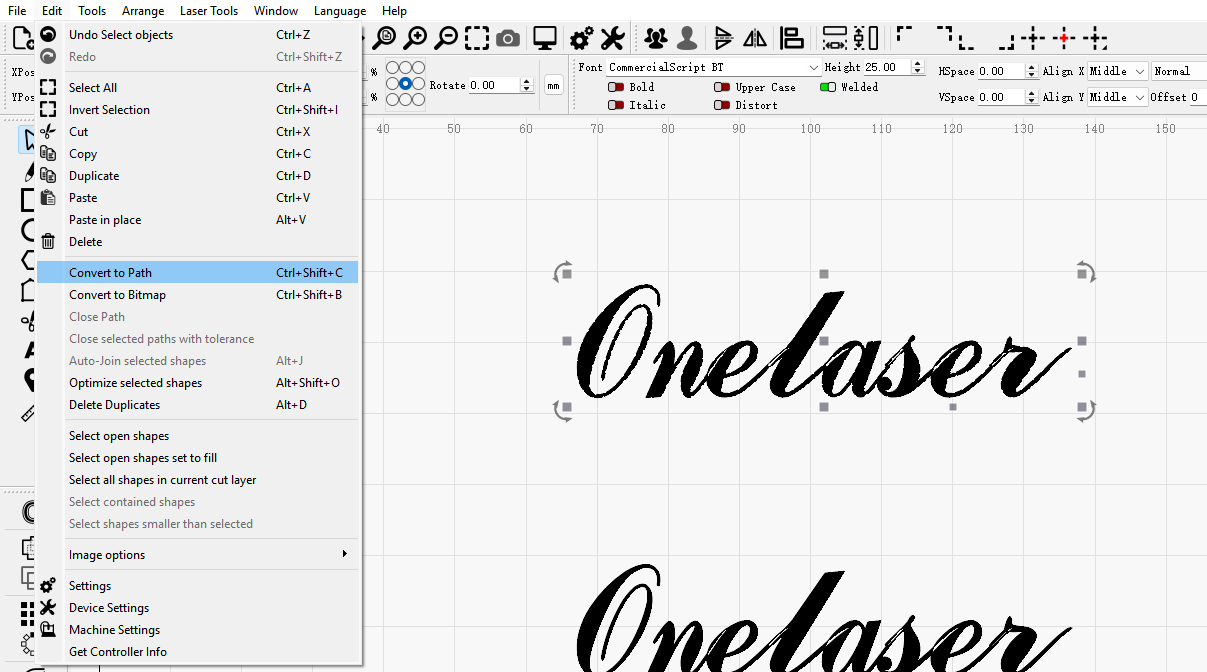Click the Group objects people icon
This screenshot has width=1207, height=672.
(x=655, y=38)
